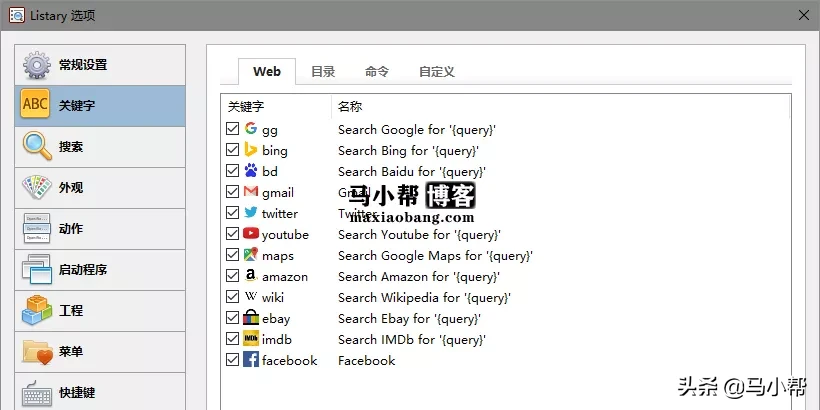The image size is (820, 410).
Task: Select the ABC 关键字 icon
Action: pyautogui.click(x=36, y=104)
